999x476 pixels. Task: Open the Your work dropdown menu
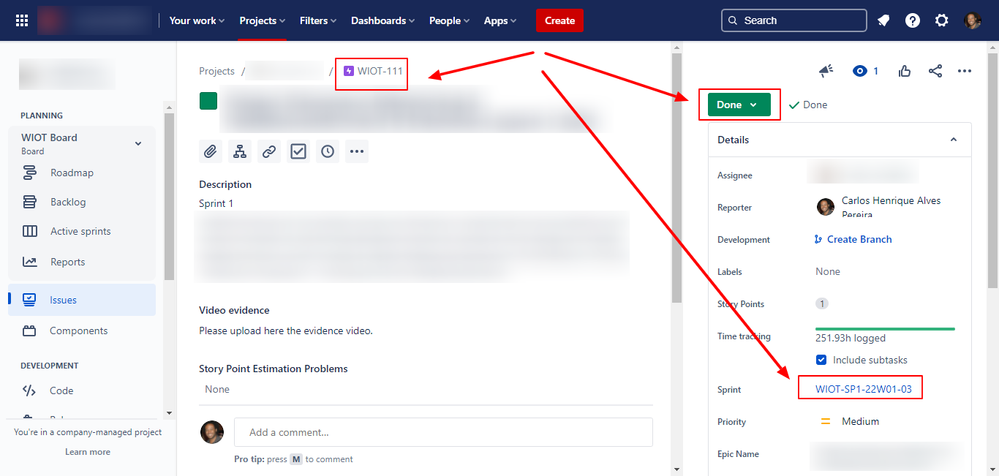[x=197, y=20]
